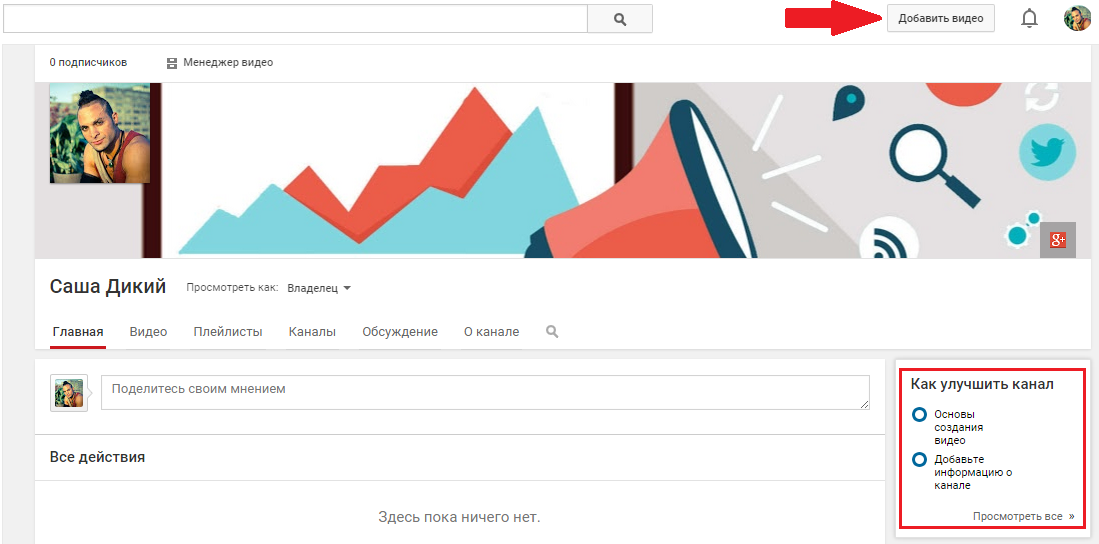This screenshot has width=1099, height=544.
Task: Switch to the «Видео» tab
Action: point(149,332)
